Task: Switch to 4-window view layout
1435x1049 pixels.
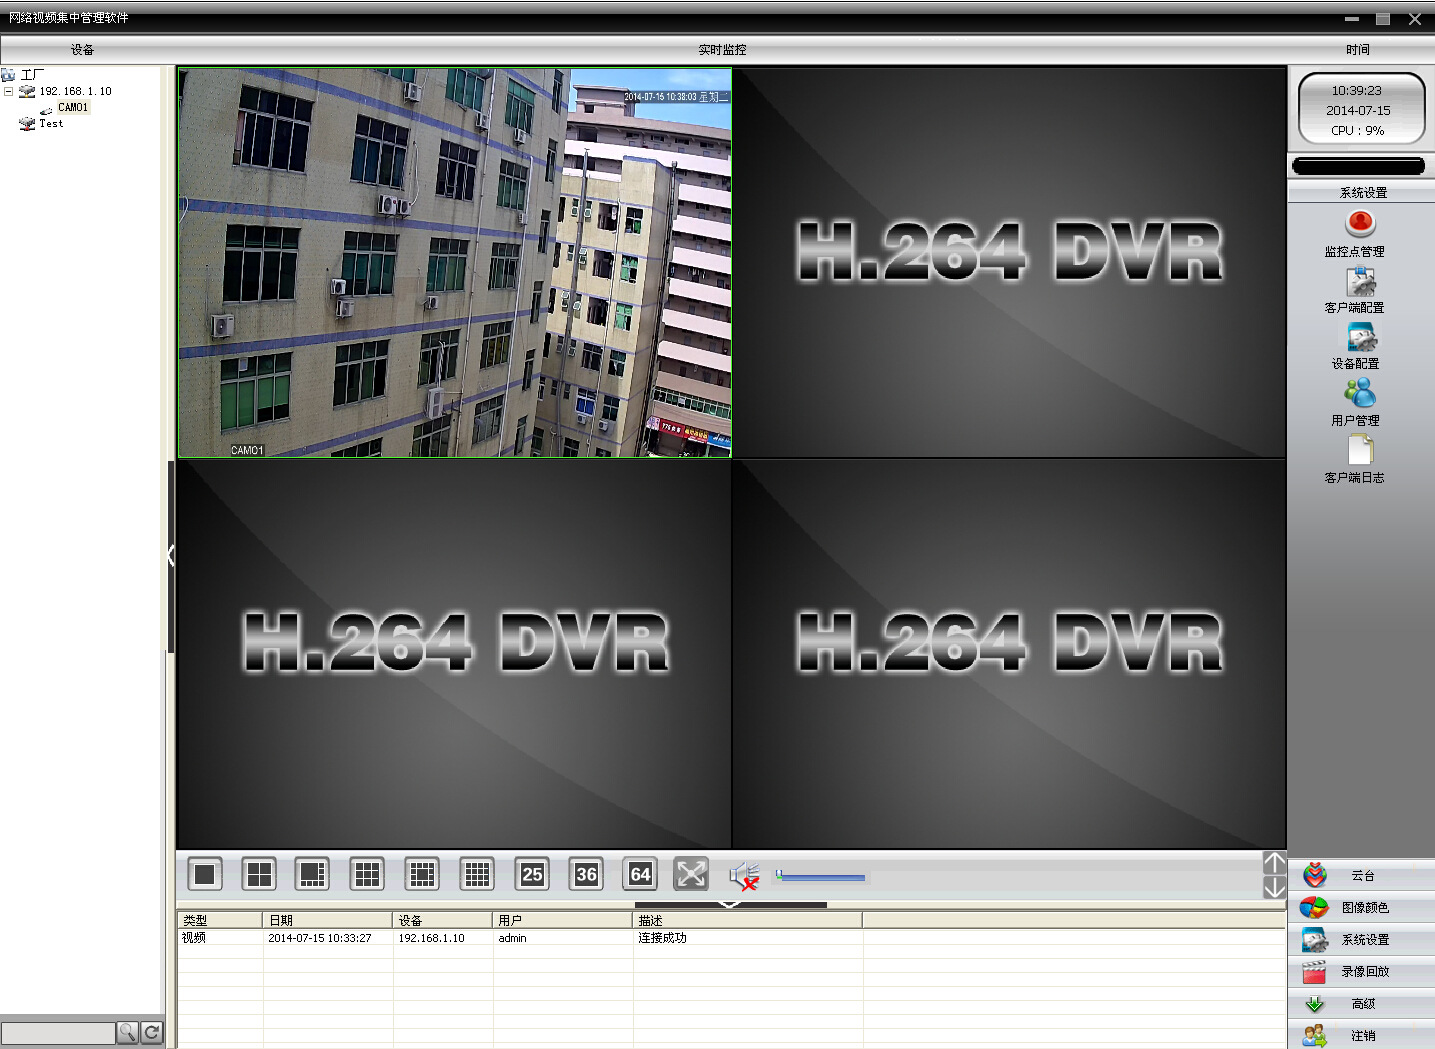Action: coord(259,875)
